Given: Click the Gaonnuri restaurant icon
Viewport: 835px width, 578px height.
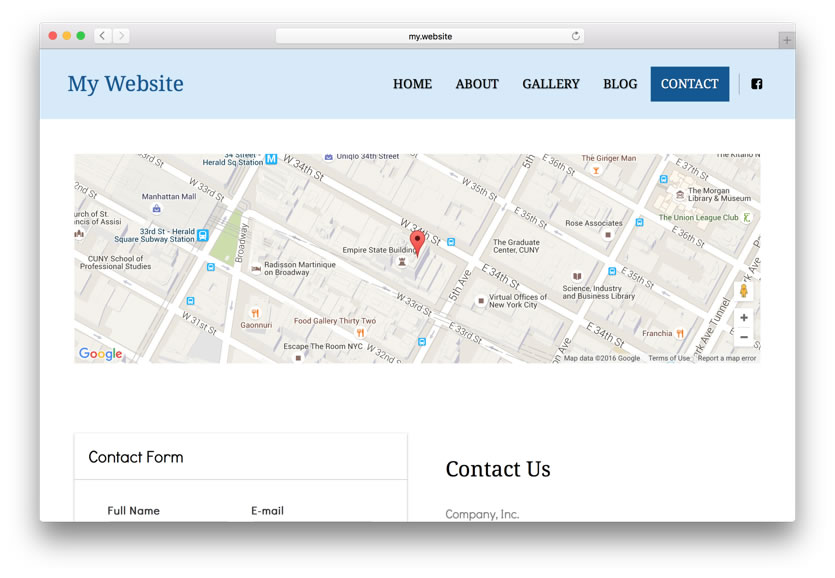Looking at the screenshot, I should [x=255, y=313].
